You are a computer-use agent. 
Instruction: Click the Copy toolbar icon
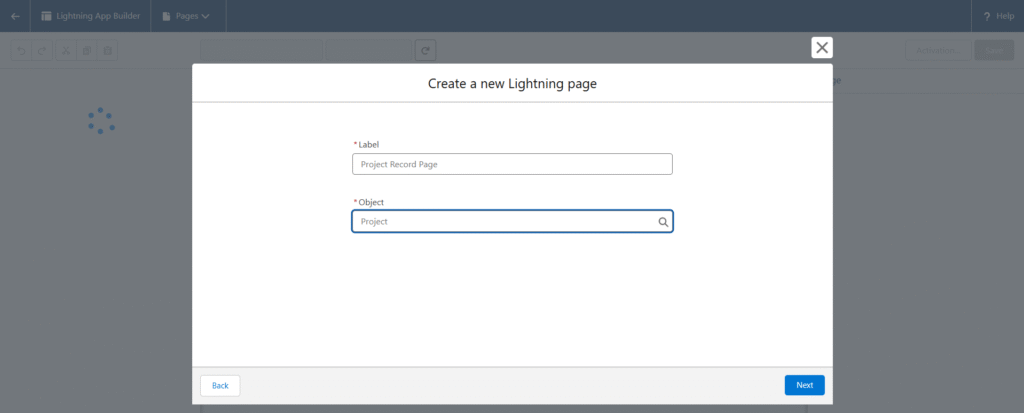click(x=86, y=51)
